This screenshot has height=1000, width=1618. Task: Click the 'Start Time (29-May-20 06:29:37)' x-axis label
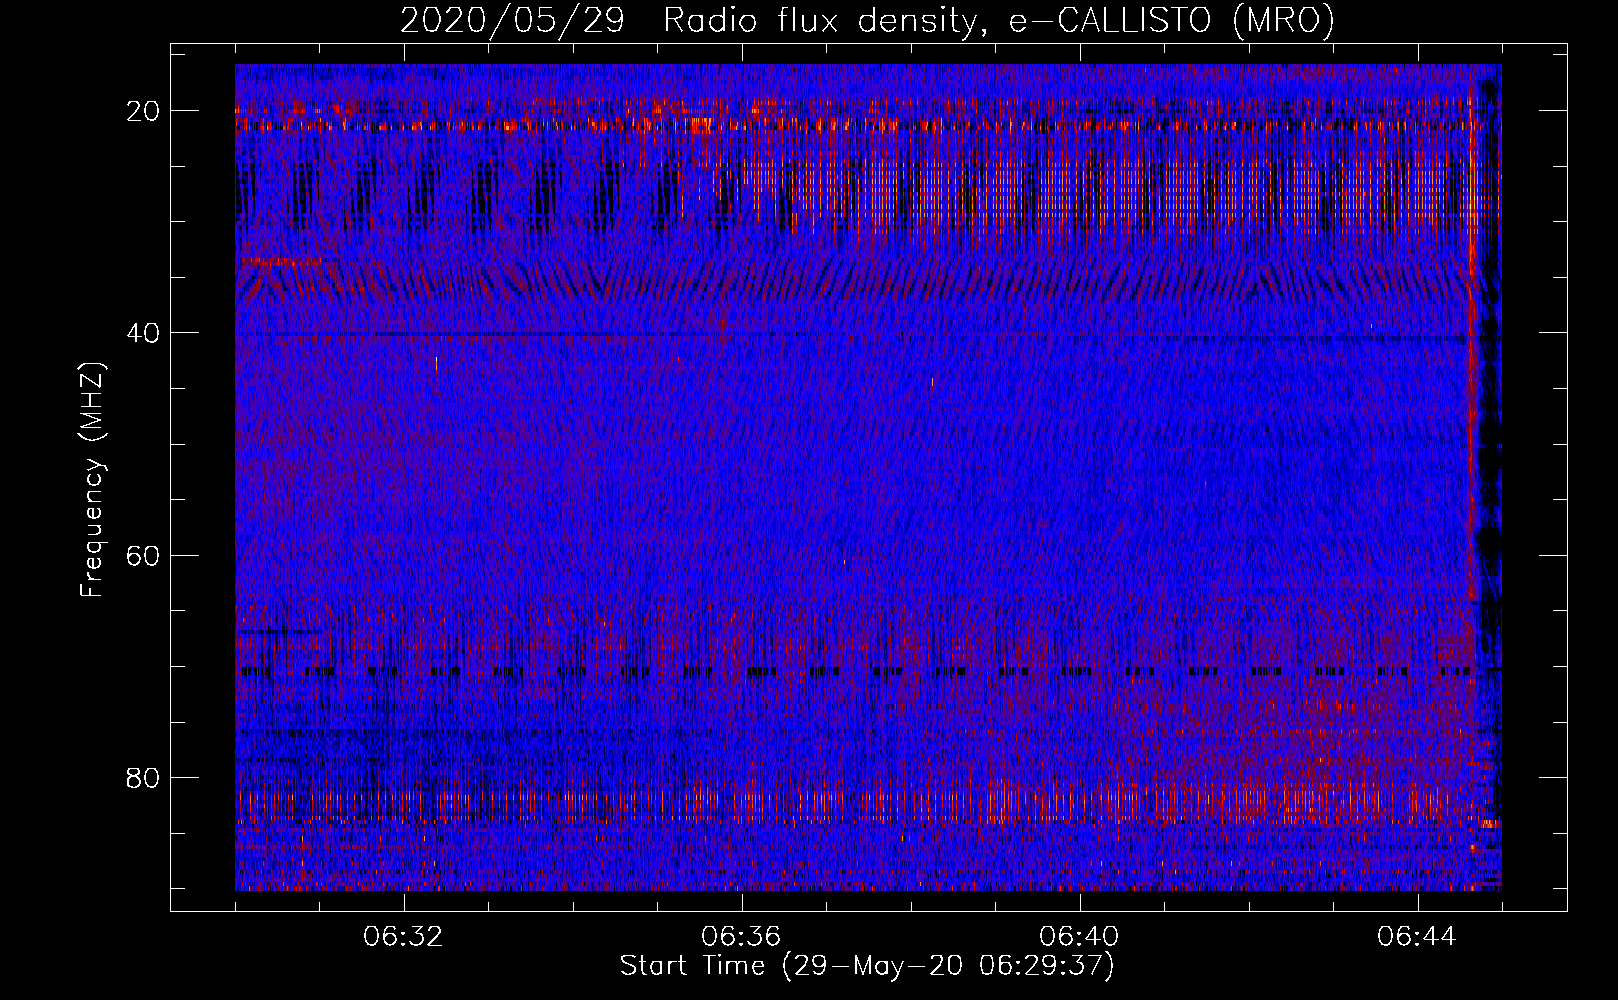coord(867,966)
